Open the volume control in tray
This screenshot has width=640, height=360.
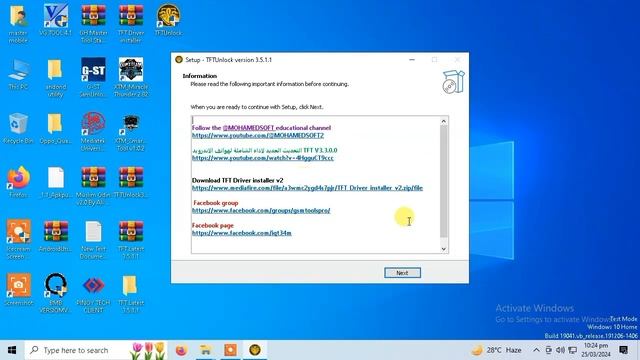[560, 350]
